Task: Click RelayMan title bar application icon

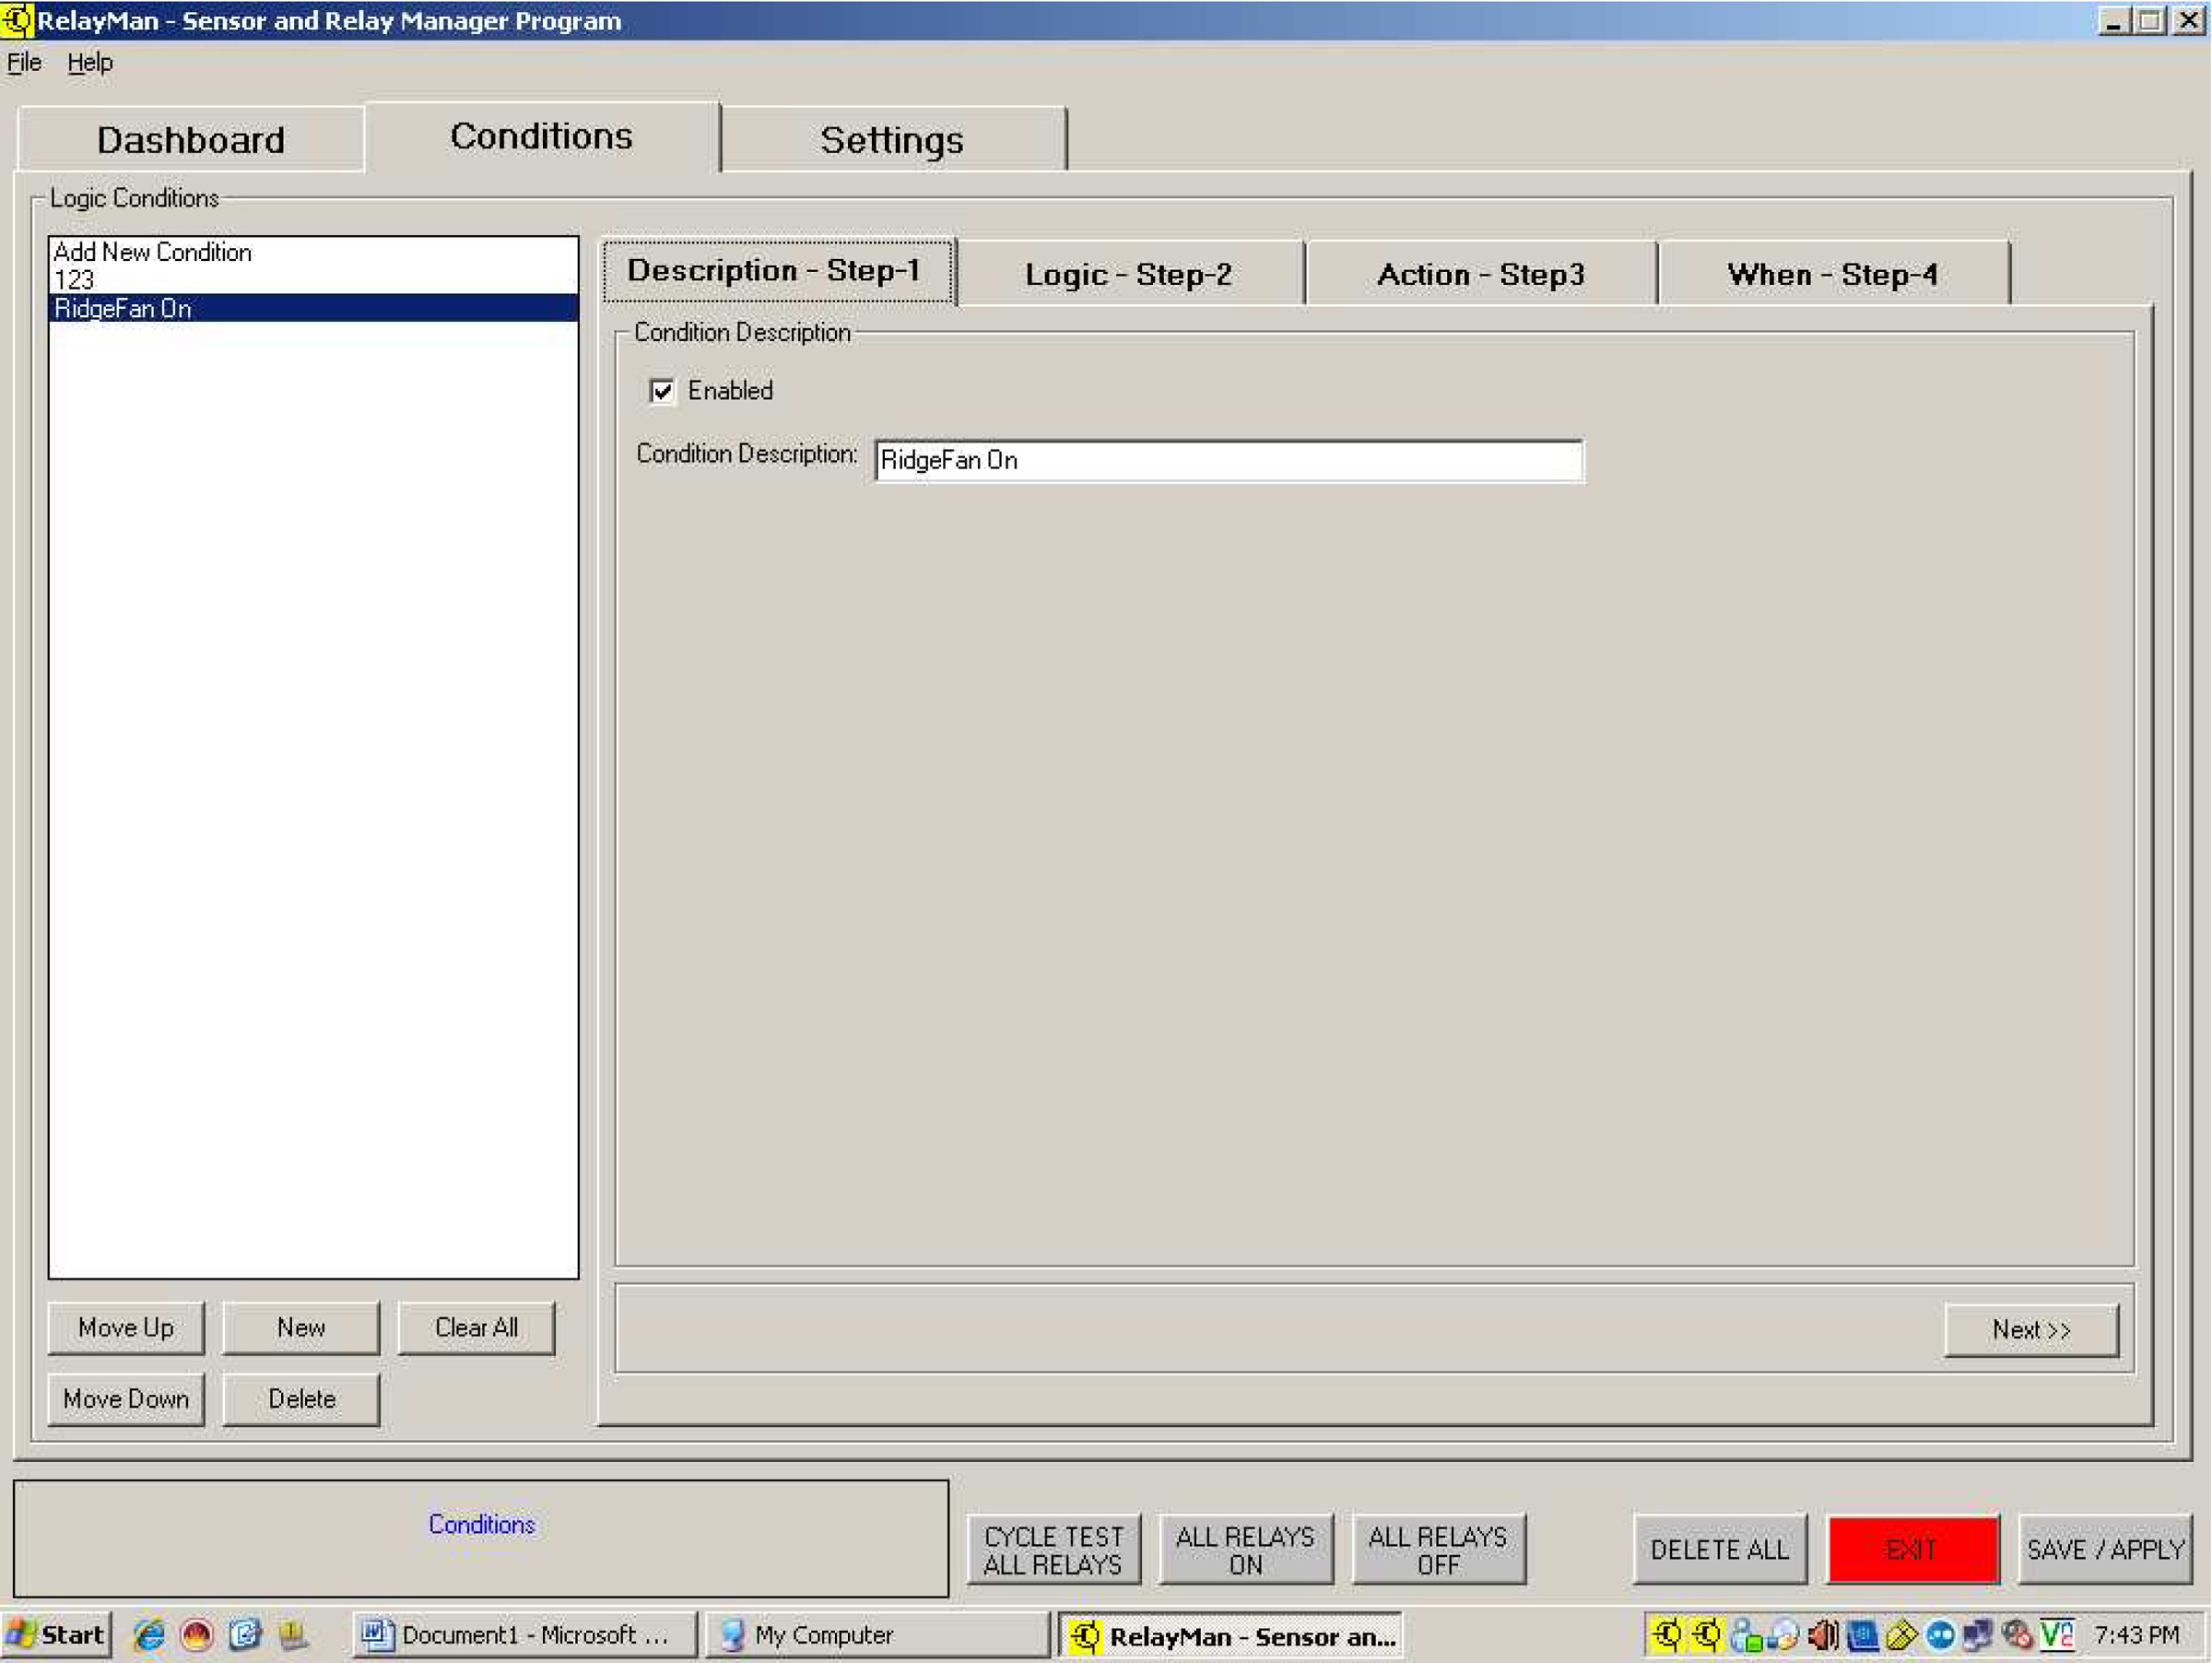Action: (17, 20)
